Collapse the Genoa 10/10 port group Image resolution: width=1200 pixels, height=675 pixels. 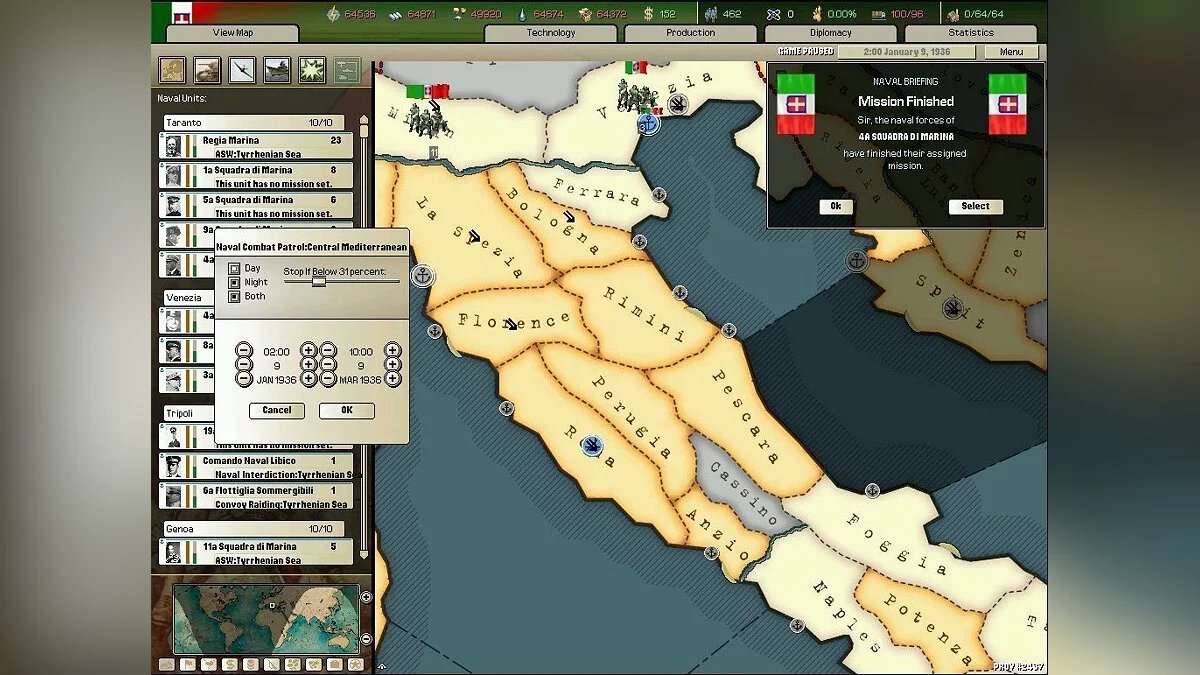[x=252, y=528]
